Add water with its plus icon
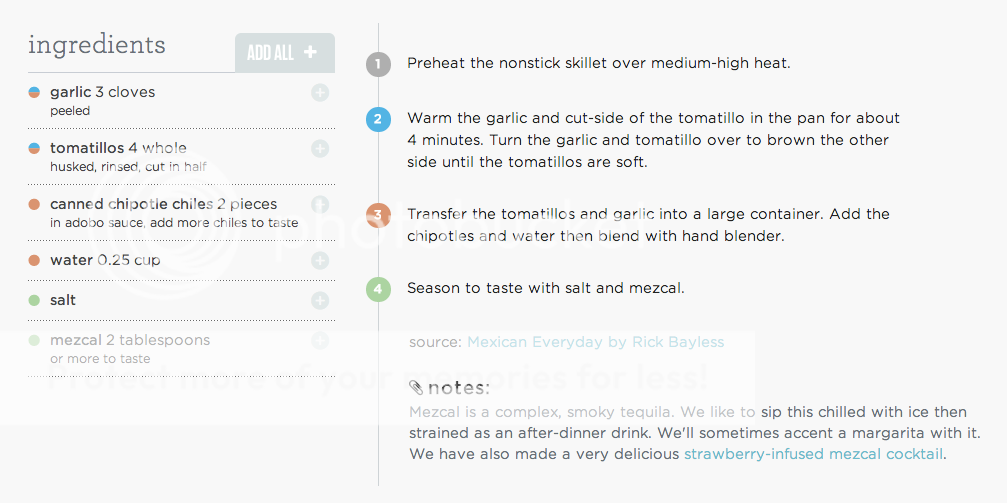 320,260
